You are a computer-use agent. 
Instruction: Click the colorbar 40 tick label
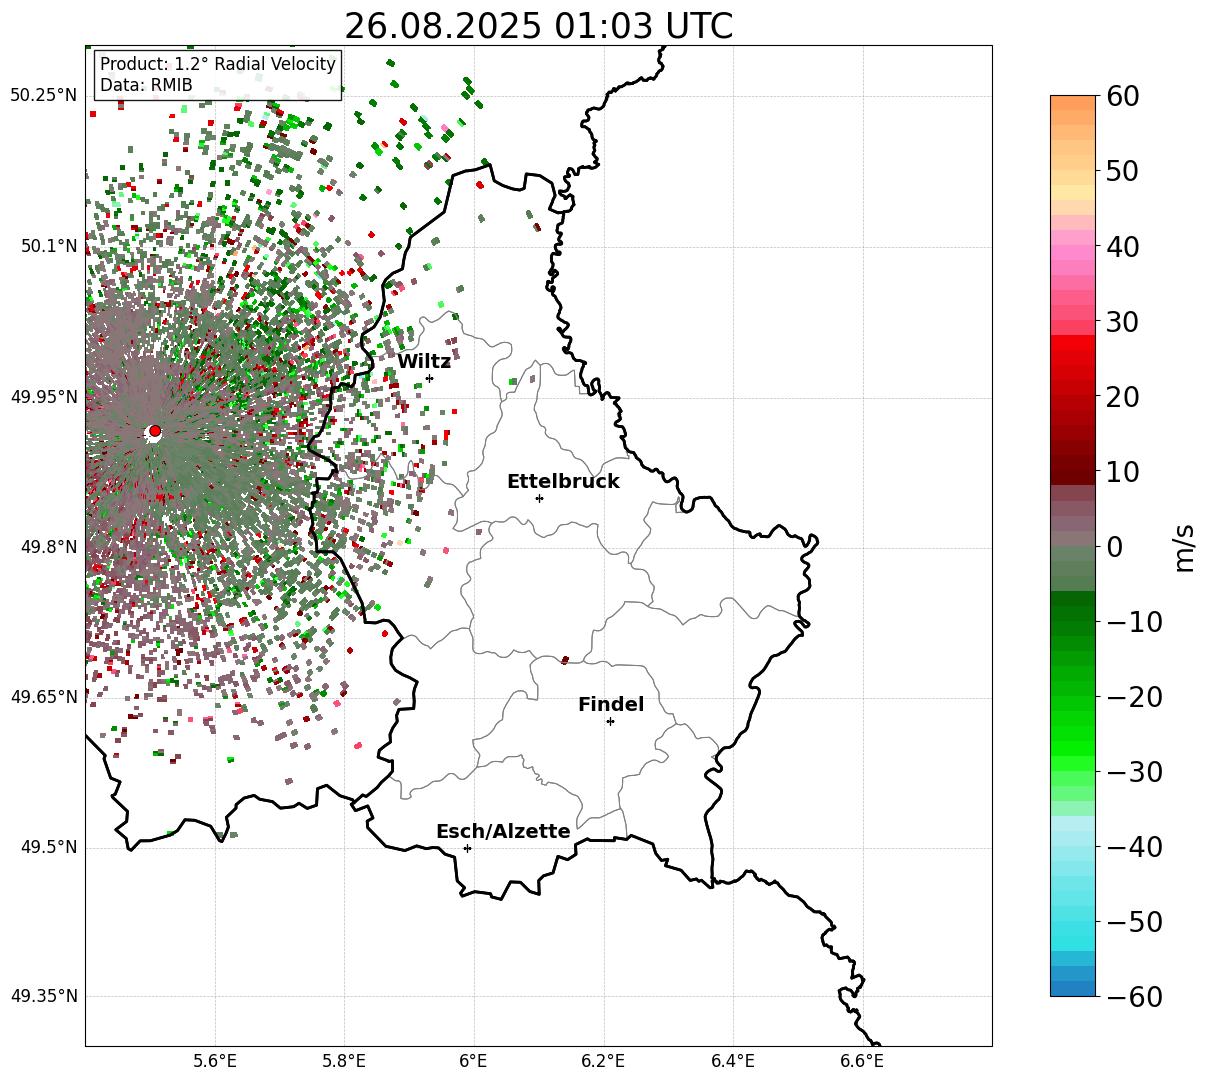[1122, 246]
